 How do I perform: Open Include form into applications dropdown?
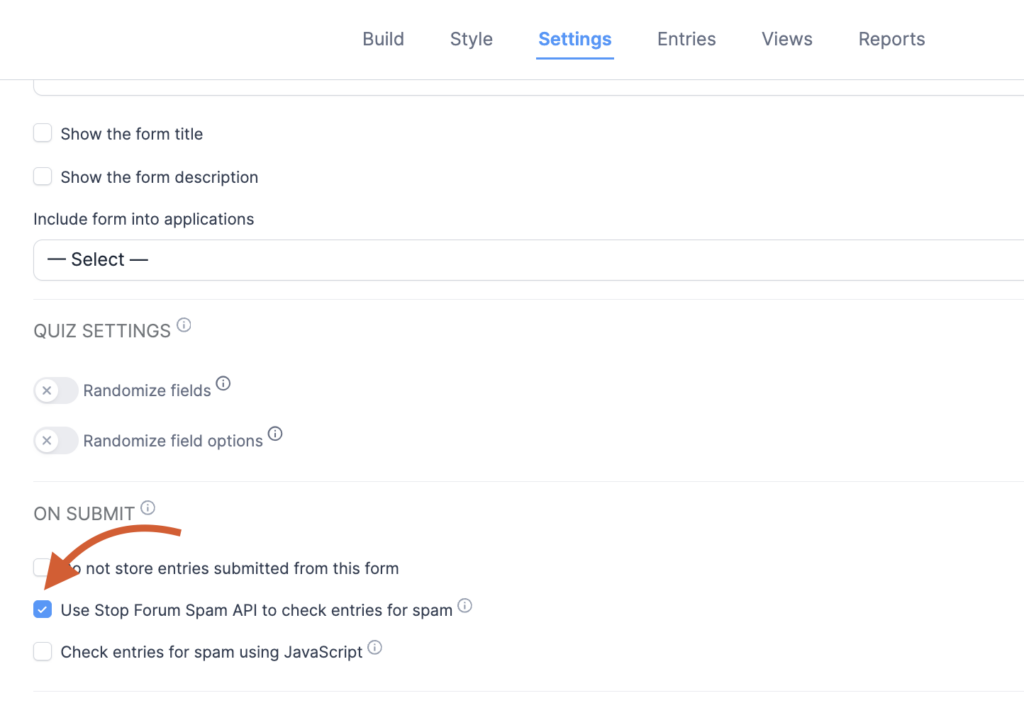[528, 260]
